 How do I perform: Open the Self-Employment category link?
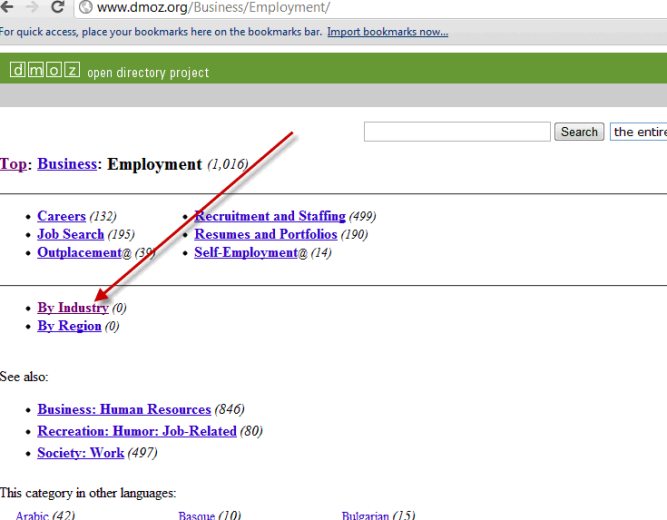point(245,253)
